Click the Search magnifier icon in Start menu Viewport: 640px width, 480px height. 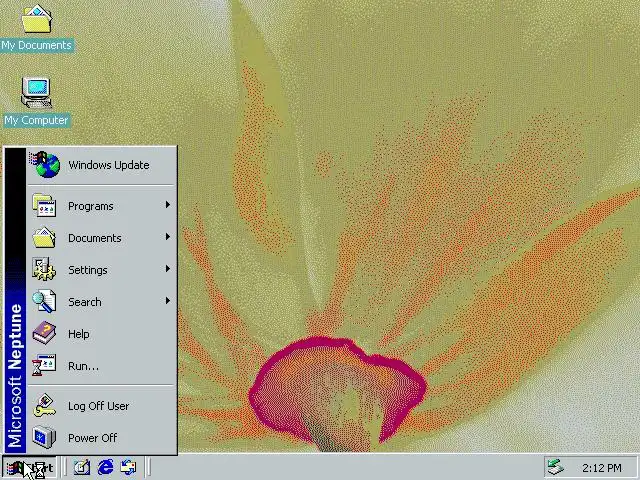click(44, 301)
